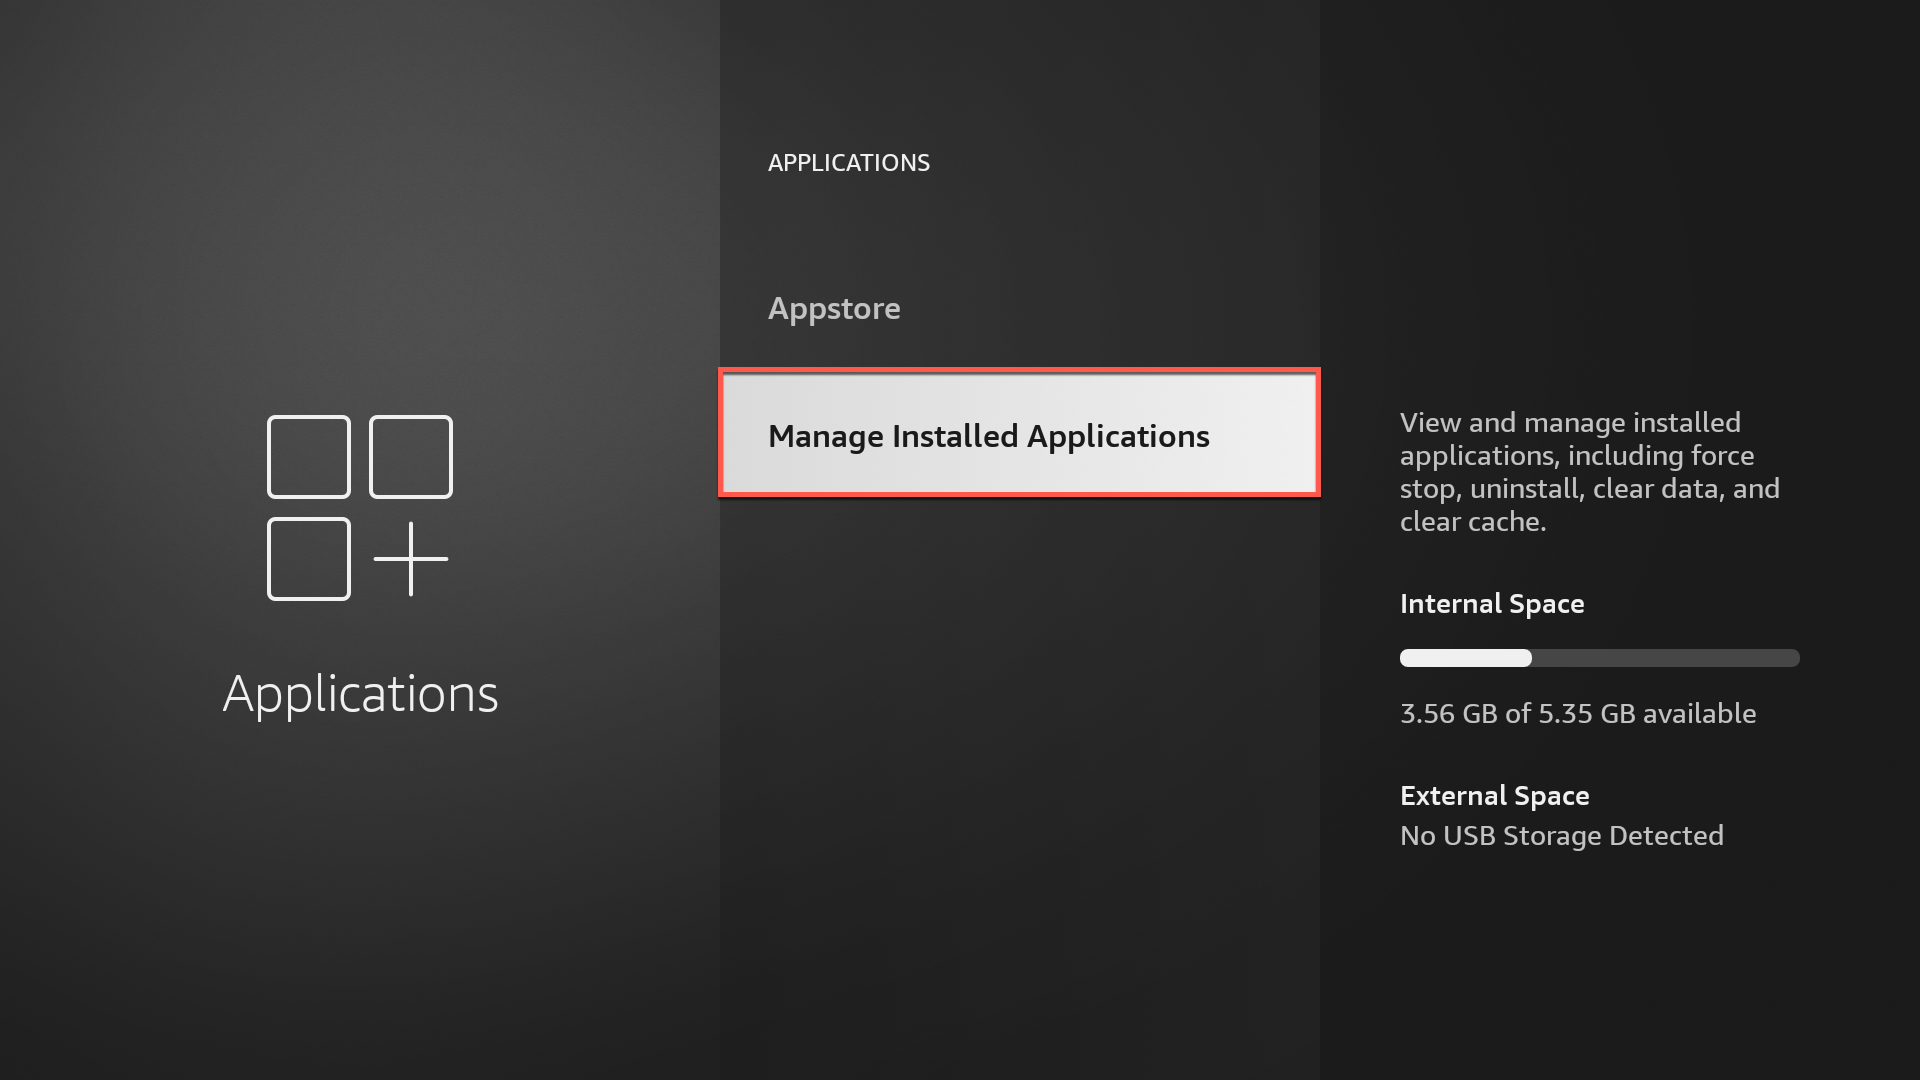Click the top-left square of Applications icon
1920x1080 pixels.
[x=309, y=457]
